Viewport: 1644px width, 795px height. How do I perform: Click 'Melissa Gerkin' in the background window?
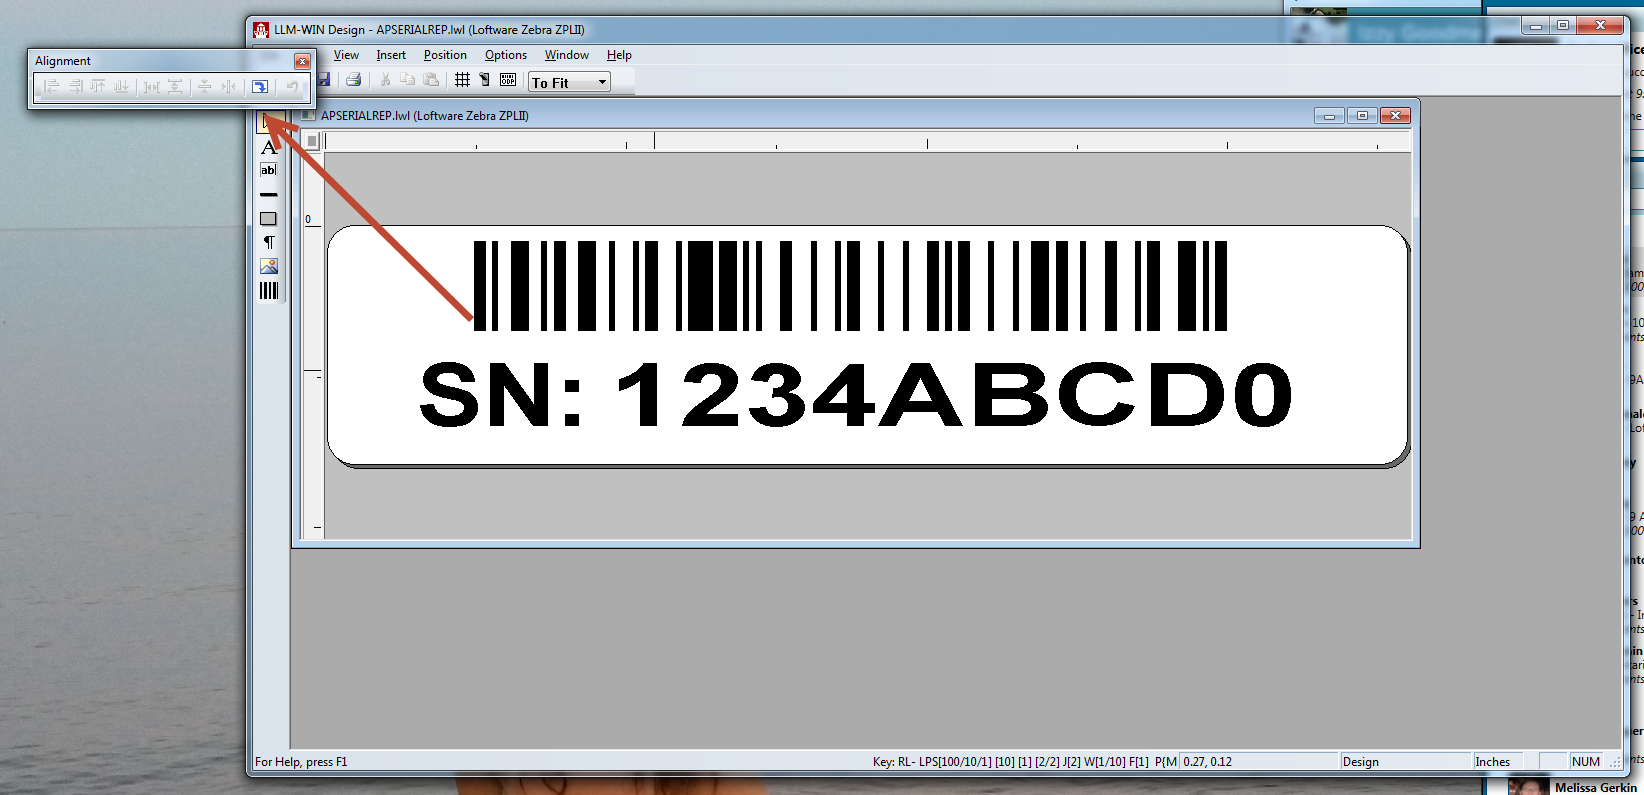(x=1596, y=787)
